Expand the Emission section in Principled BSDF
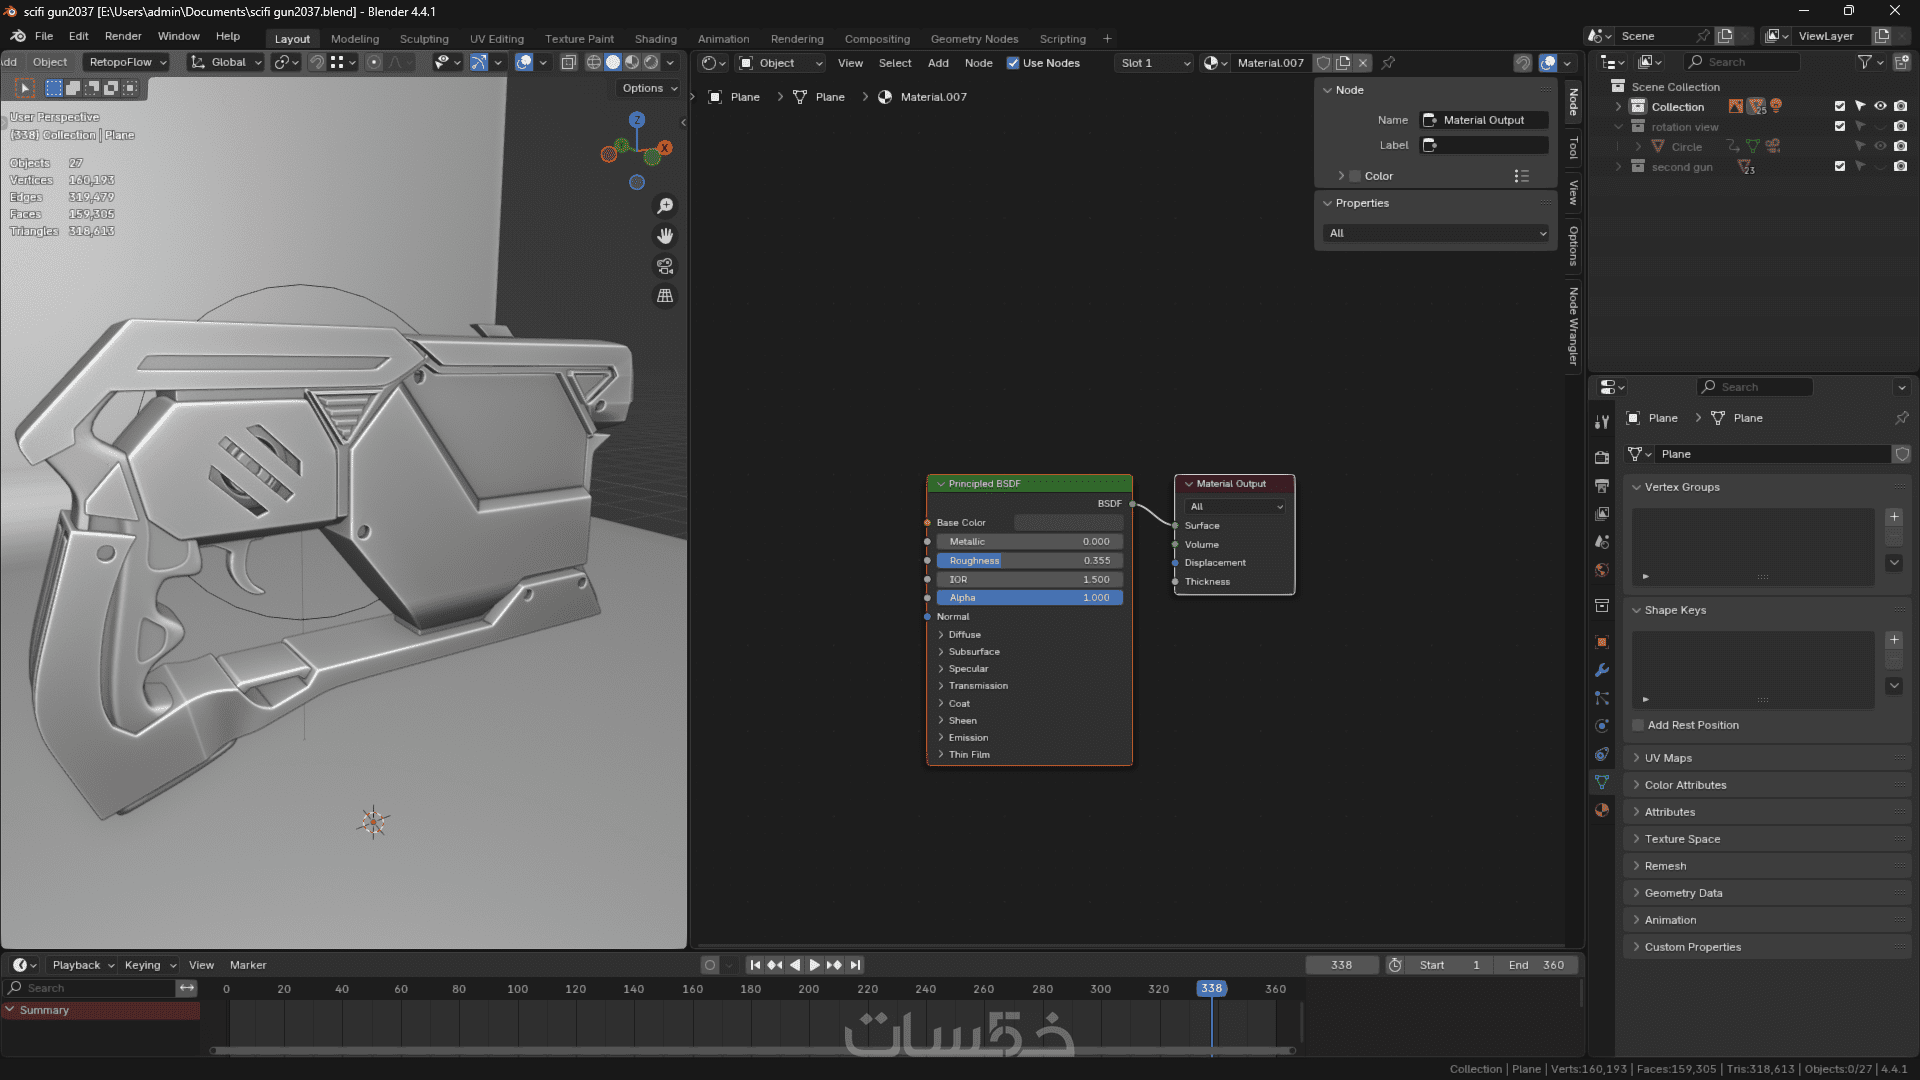 coord(967,738)
